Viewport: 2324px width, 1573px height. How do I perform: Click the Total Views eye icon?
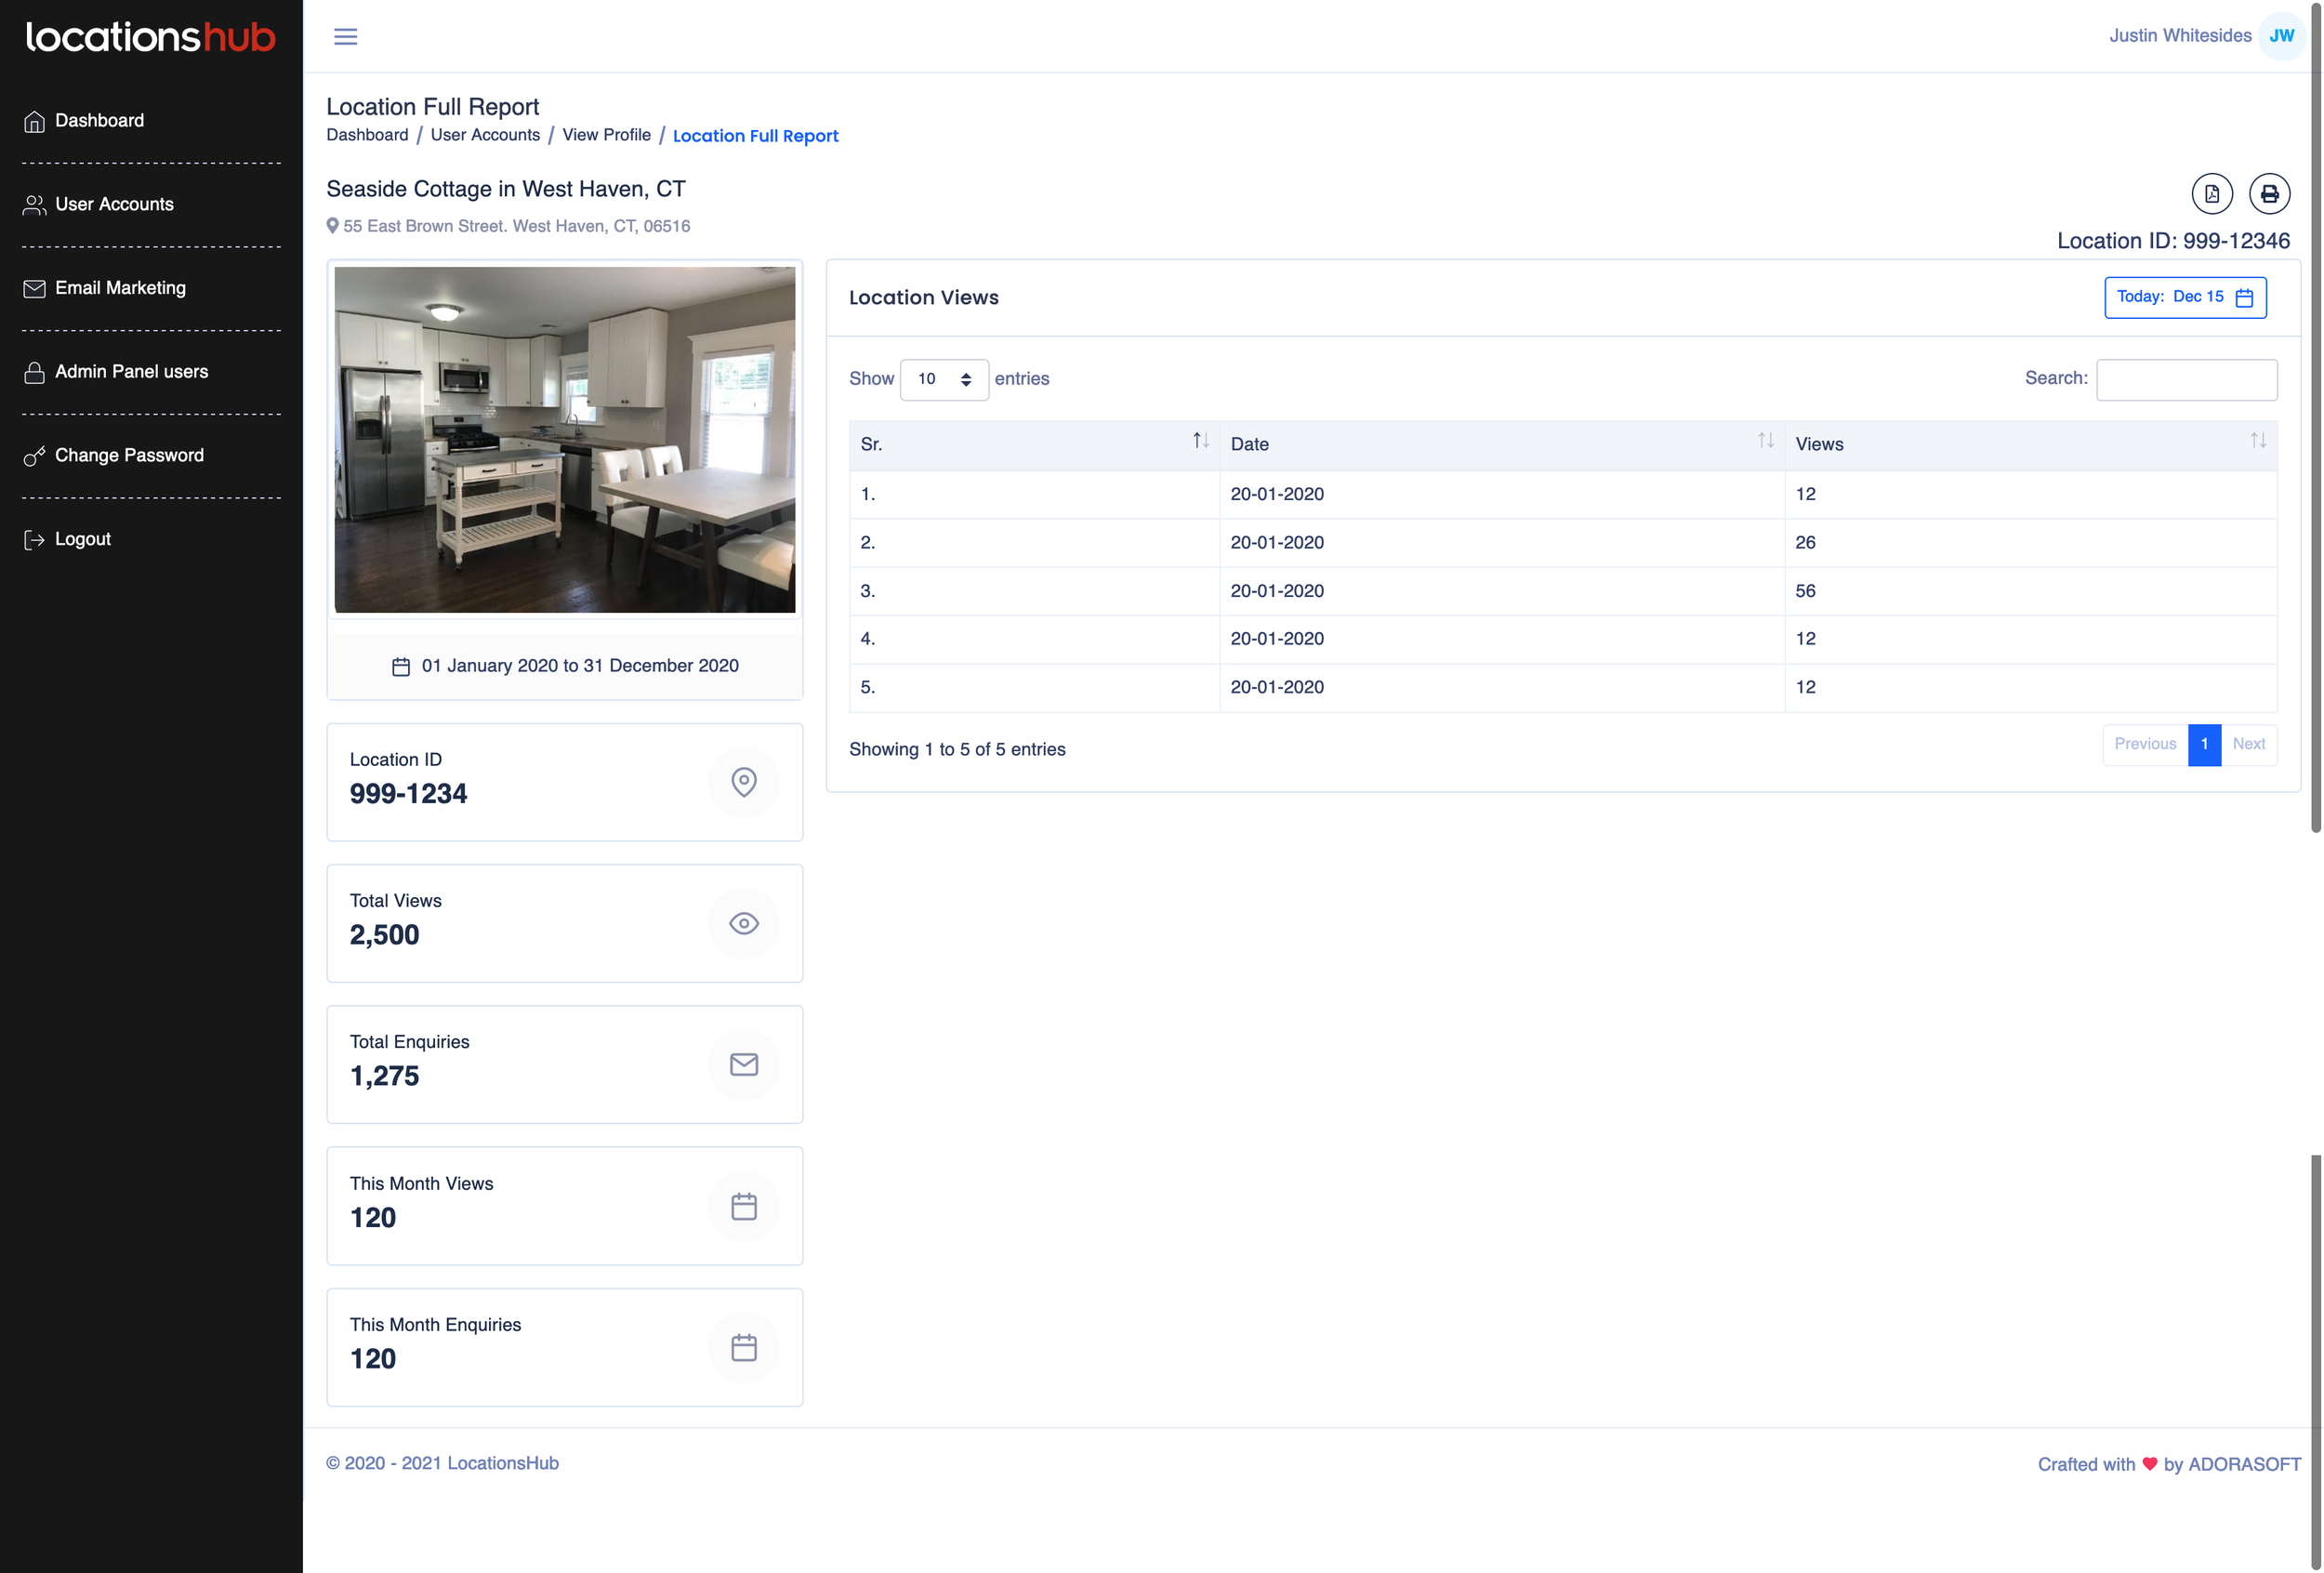tap(743, 923)
